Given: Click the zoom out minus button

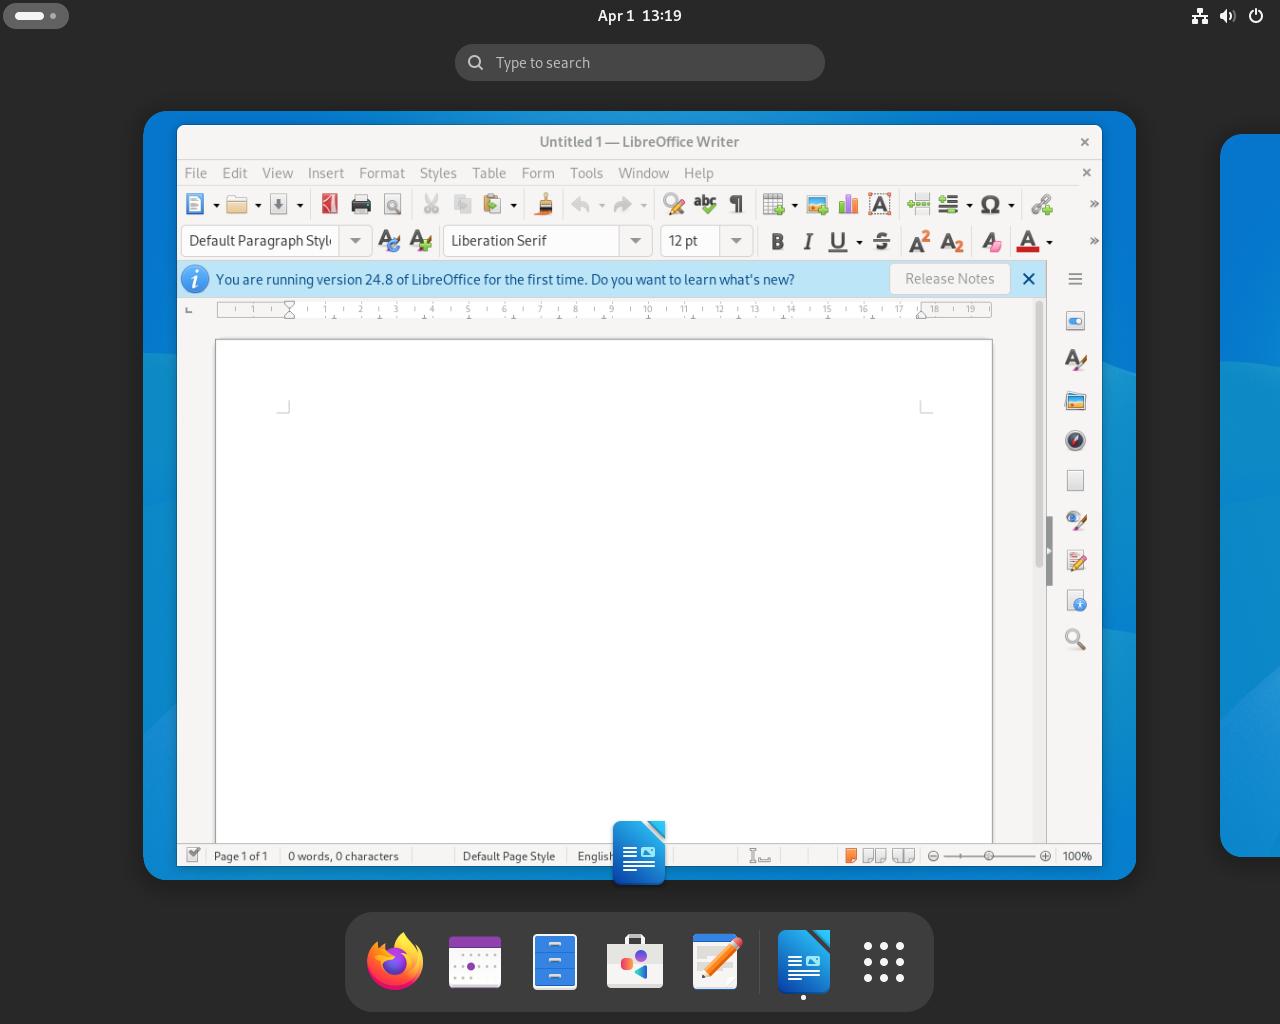Looking at the screenshot, I should (933, 856).
